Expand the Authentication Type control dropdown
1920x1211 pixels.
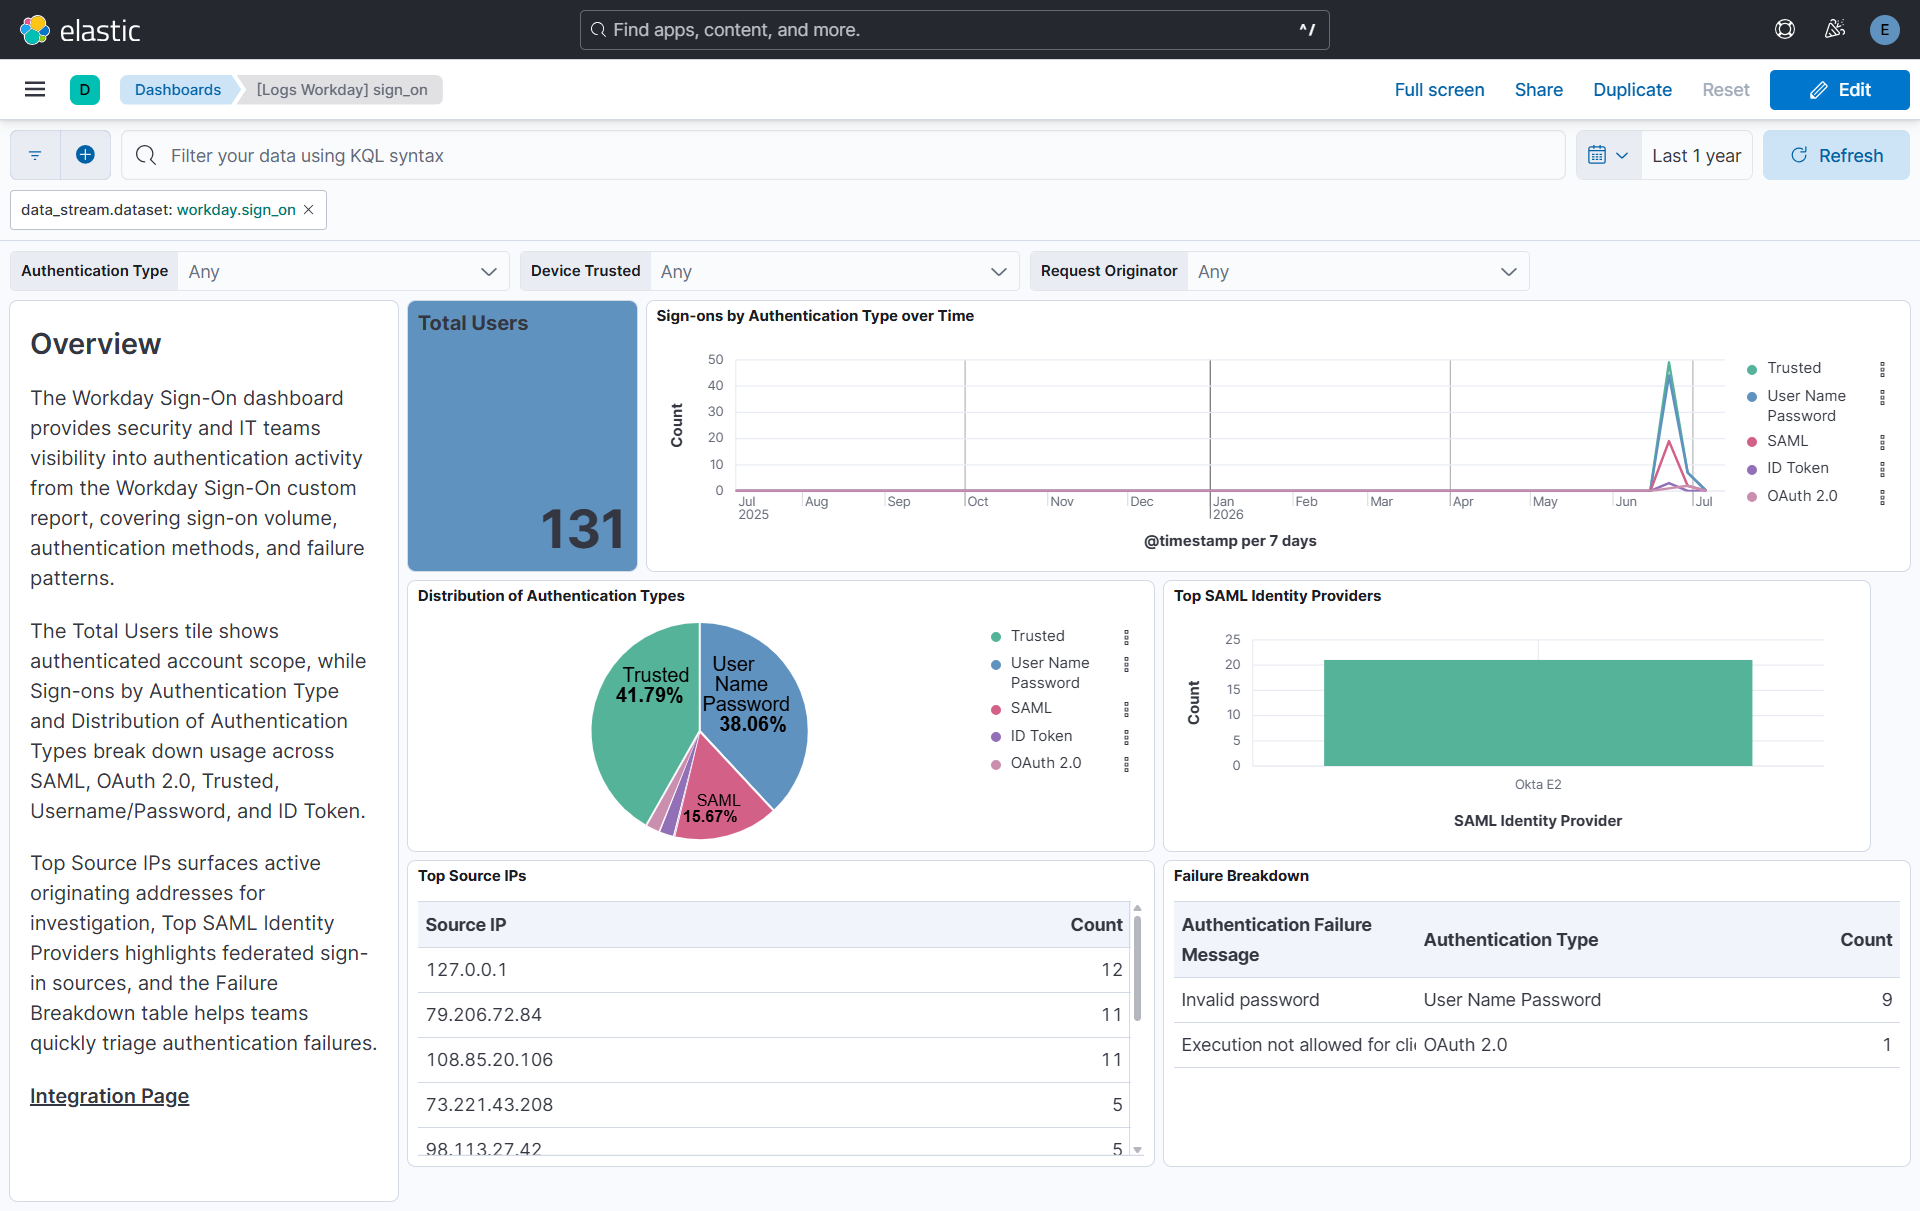point(343,271)
